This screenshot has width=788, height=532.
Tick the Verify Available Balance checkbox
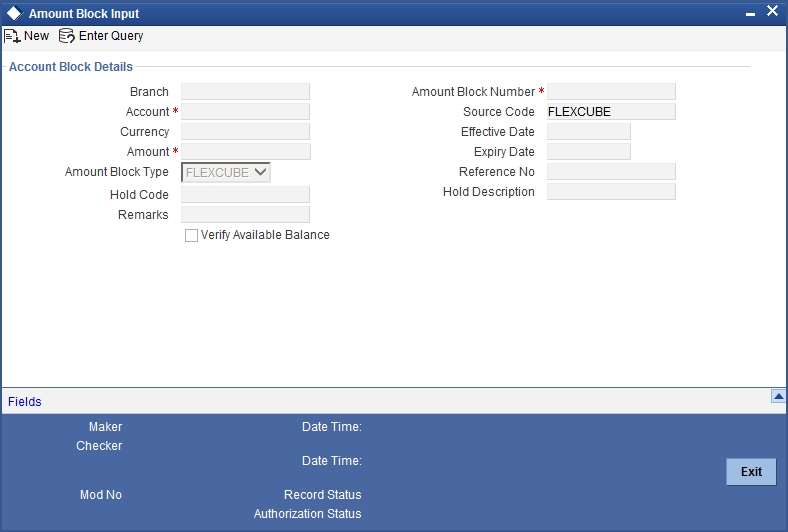[x=191, y=236]
